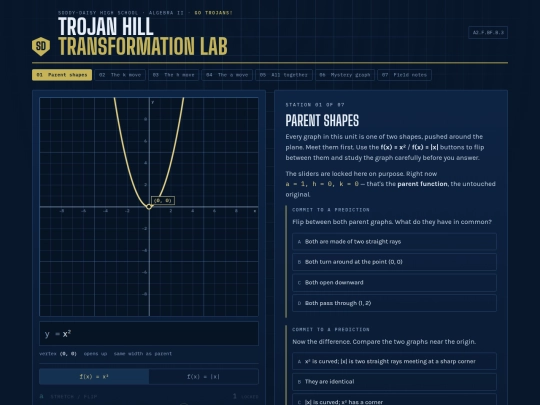This screenshot has height=405, width=540.
Task: Click 'a = 1, h = 0, k = 0' parameter text
Action: point(322,184)
